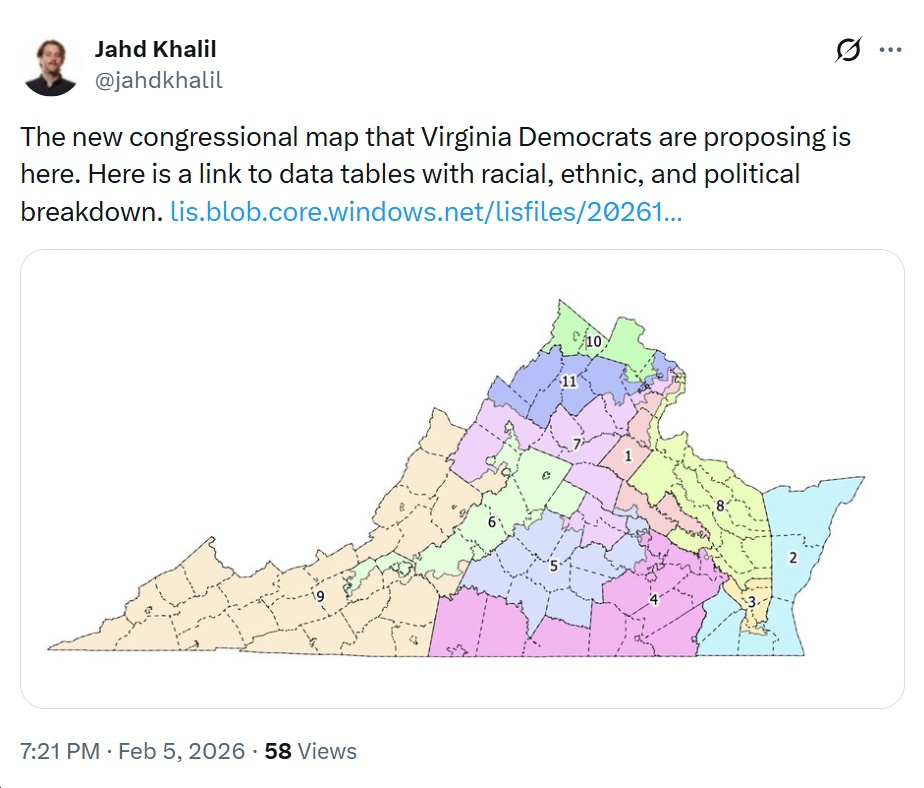Open the three-dot more options menu
The image size is (924, 788).
coord(890,50)
